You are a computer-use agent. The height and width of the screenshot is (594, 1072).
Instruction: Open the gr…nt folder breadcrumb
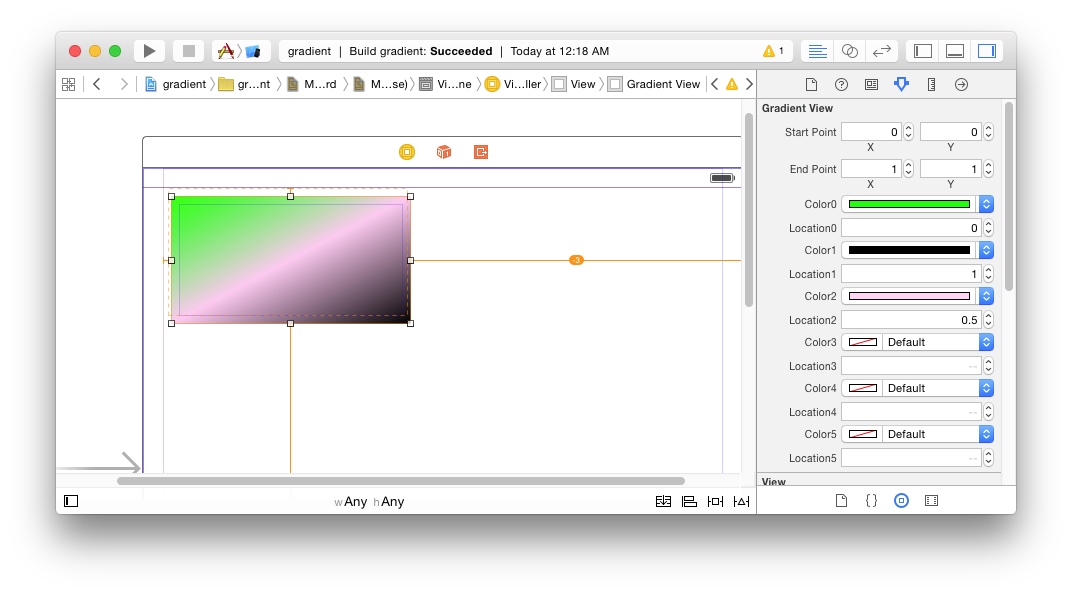244,84
